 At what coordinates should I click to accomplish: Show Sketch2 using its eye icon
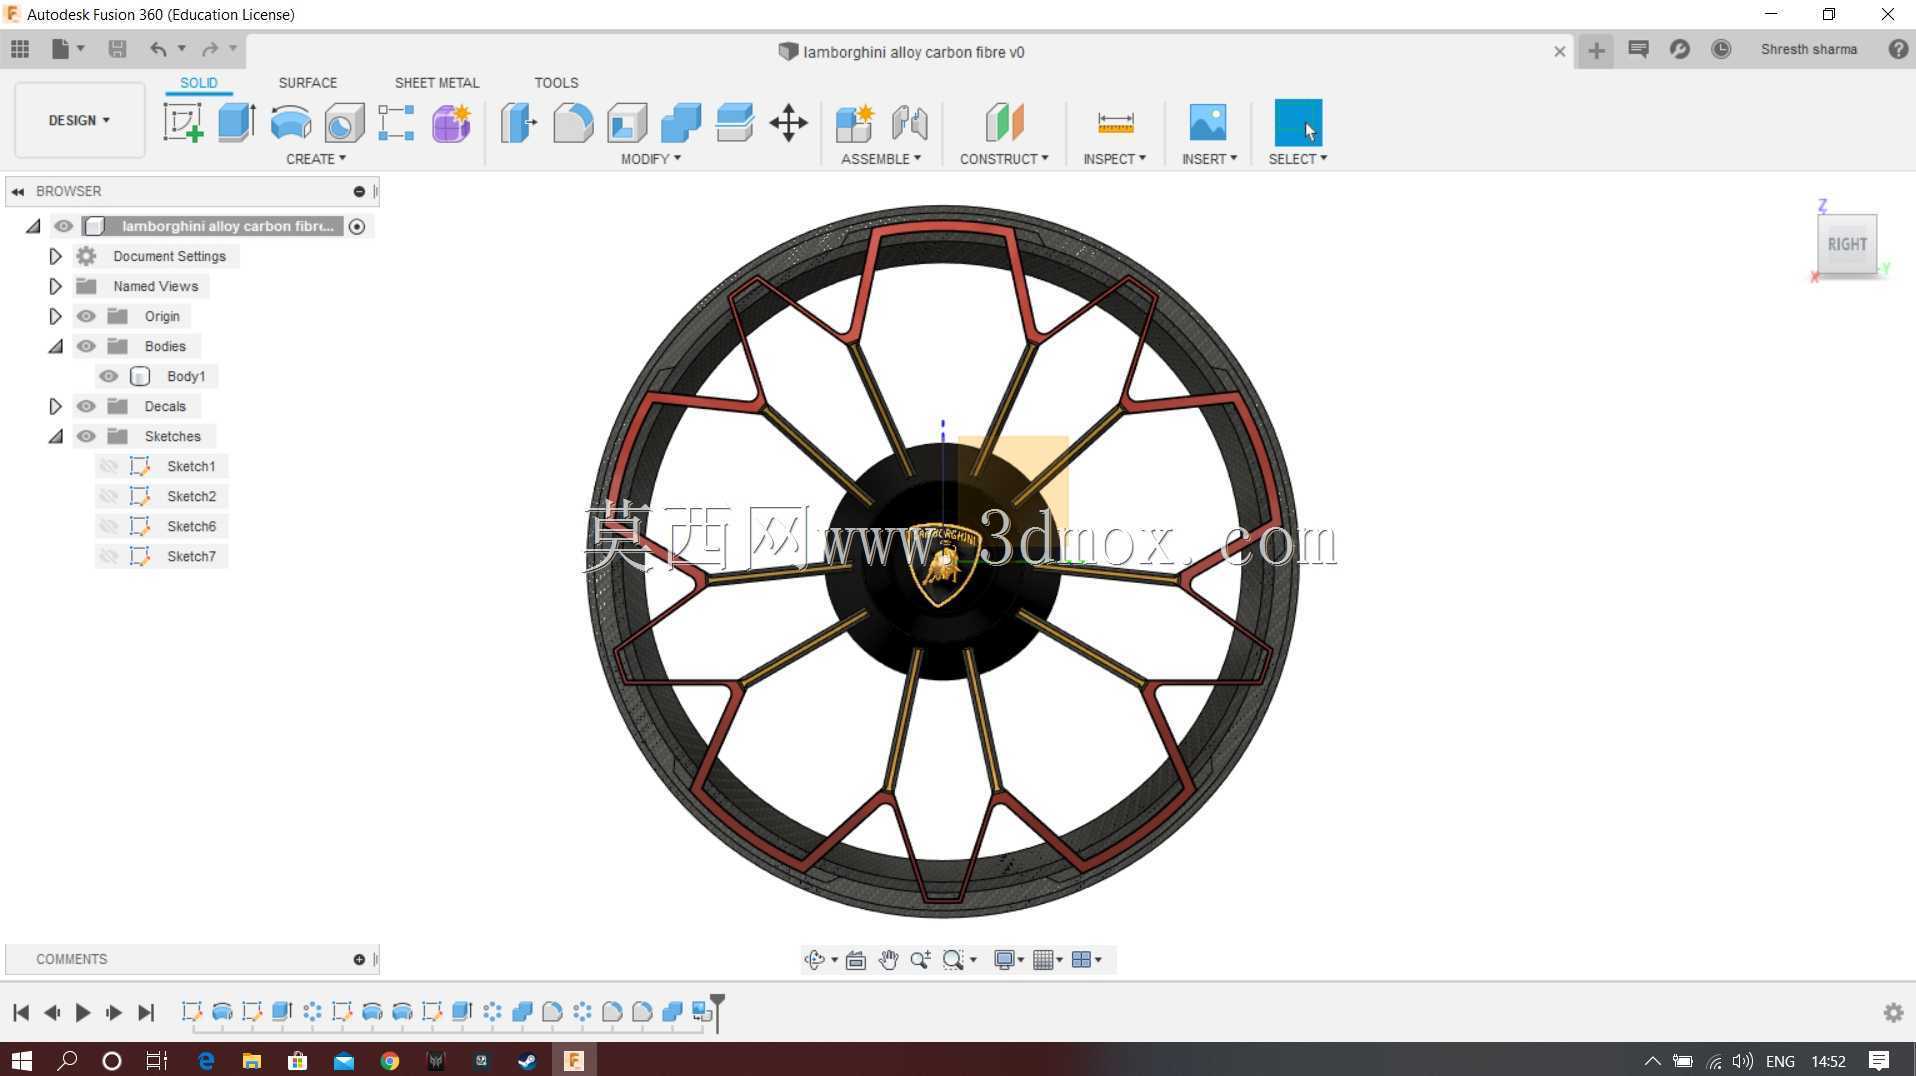(109, 496)
